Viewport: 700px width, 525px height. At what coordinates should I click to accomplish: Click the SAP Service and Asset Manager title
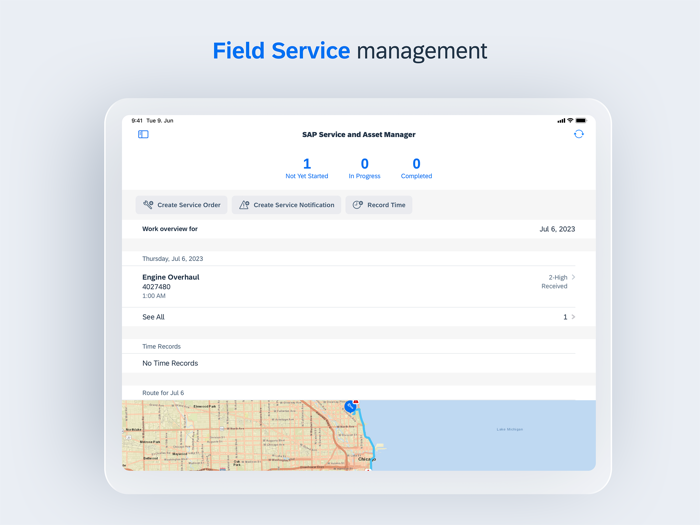pos(358,134)
